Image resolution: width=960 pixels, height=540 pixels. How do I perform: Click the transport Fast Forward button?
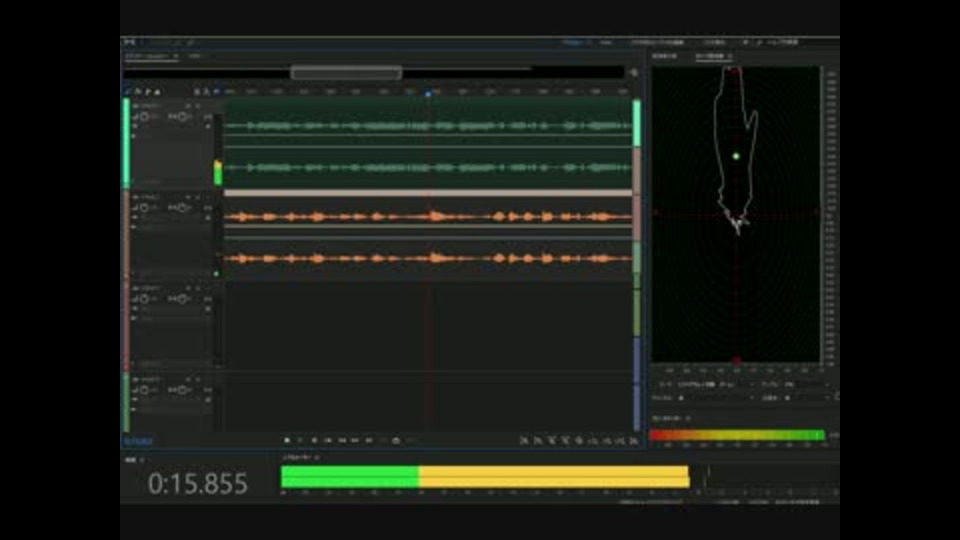pyautogui.click(x=355, y=440)
